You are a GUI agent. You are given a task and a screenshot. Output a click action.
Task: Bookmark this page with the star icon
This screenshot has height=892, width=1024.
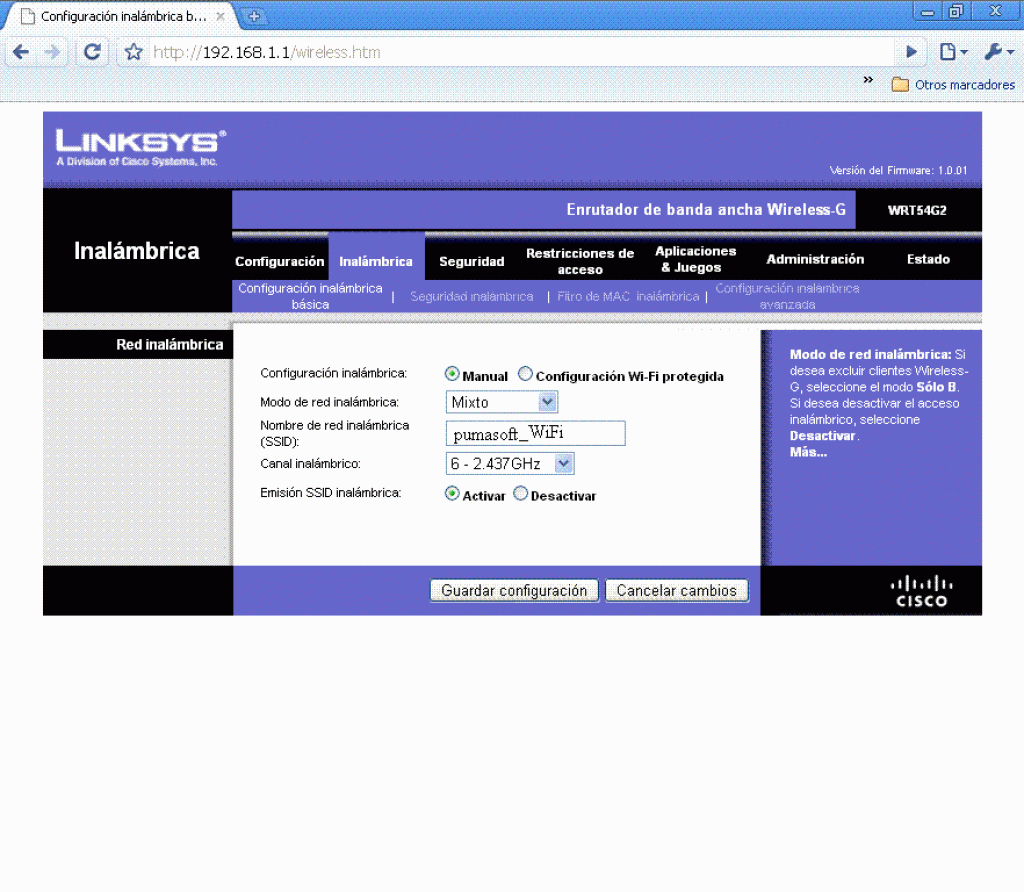pyautogui.click(x=134, y=52)
